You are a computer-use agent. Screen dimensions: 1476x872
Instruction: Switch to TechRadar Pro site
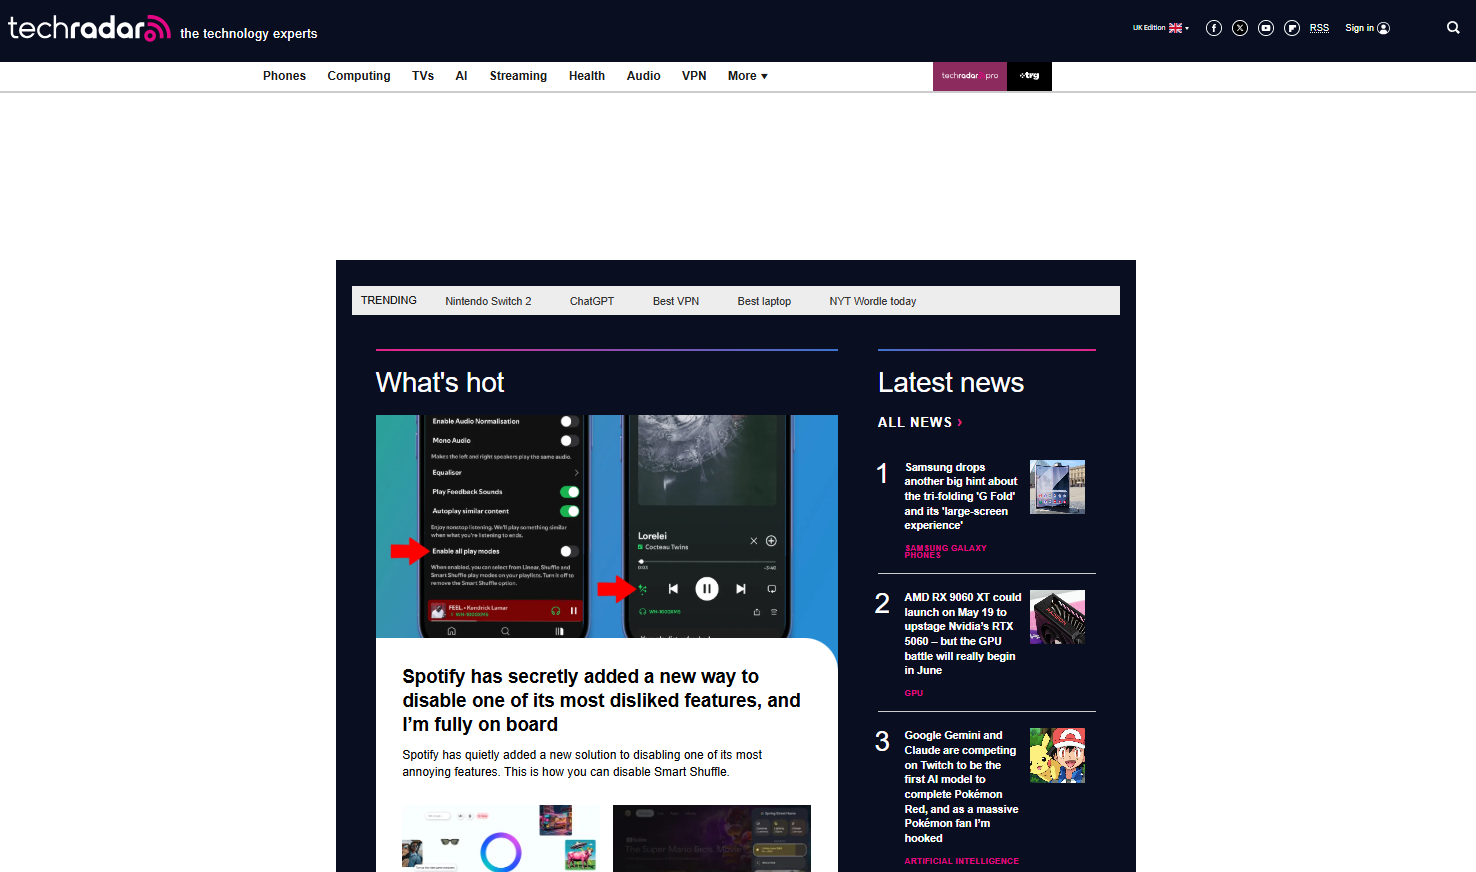coord(970,76)
